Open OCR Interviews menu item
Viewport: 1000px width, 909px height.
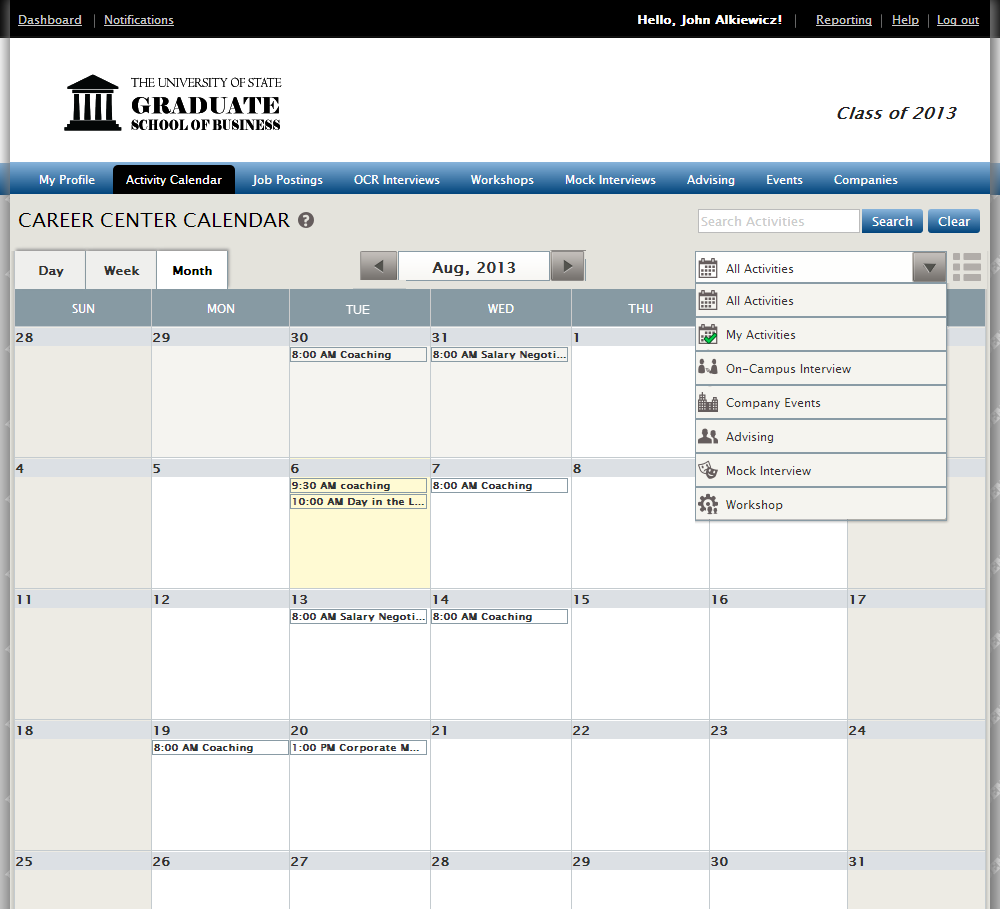397,180
